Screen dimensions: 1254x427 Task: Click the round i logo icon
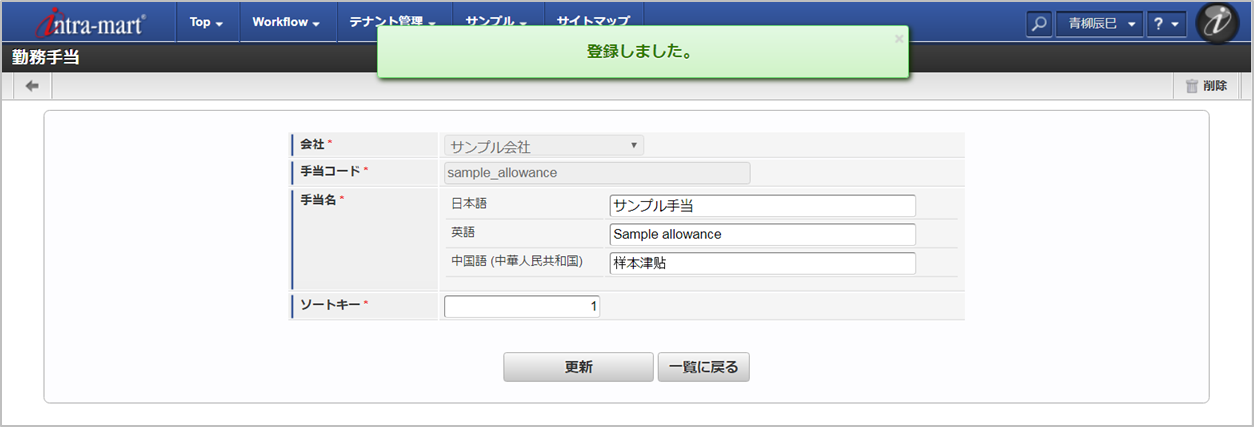pyautogui.click(x=1218, y=23)
